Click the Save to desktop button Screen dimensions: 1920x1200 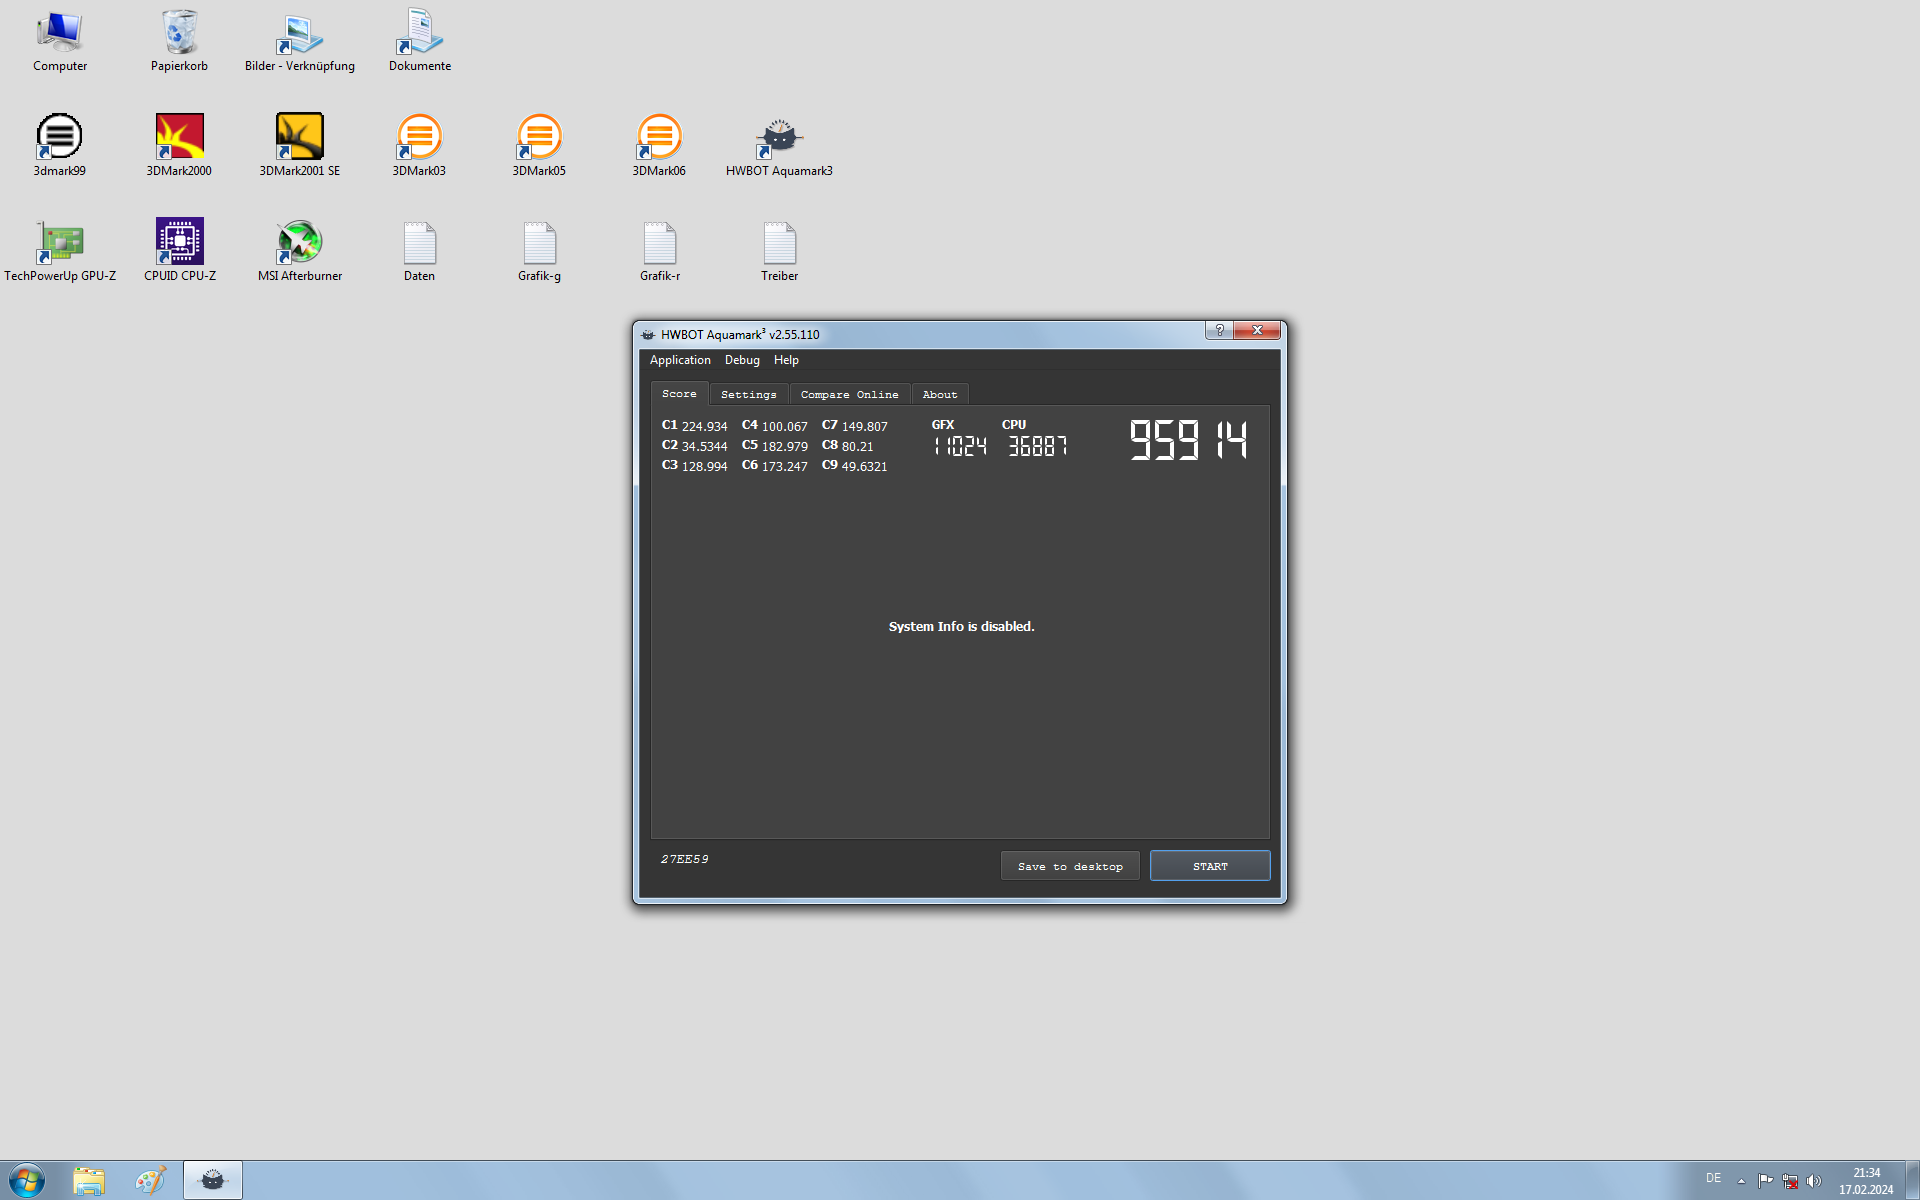(1070, 866)
